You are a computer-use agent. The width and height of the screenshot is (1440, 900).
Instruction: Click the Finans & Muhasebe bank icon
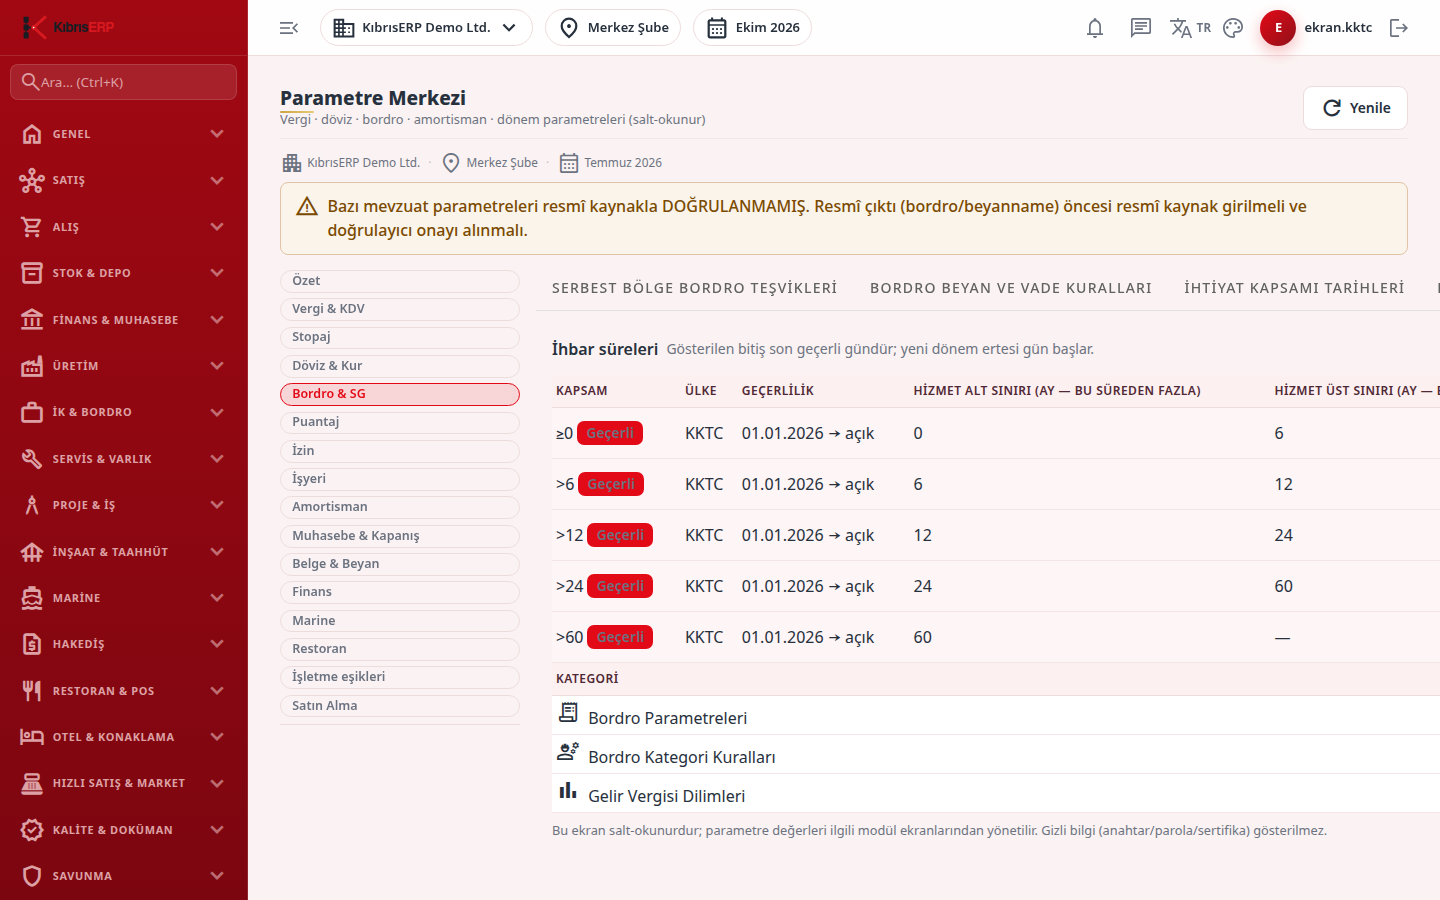point(32,320)
